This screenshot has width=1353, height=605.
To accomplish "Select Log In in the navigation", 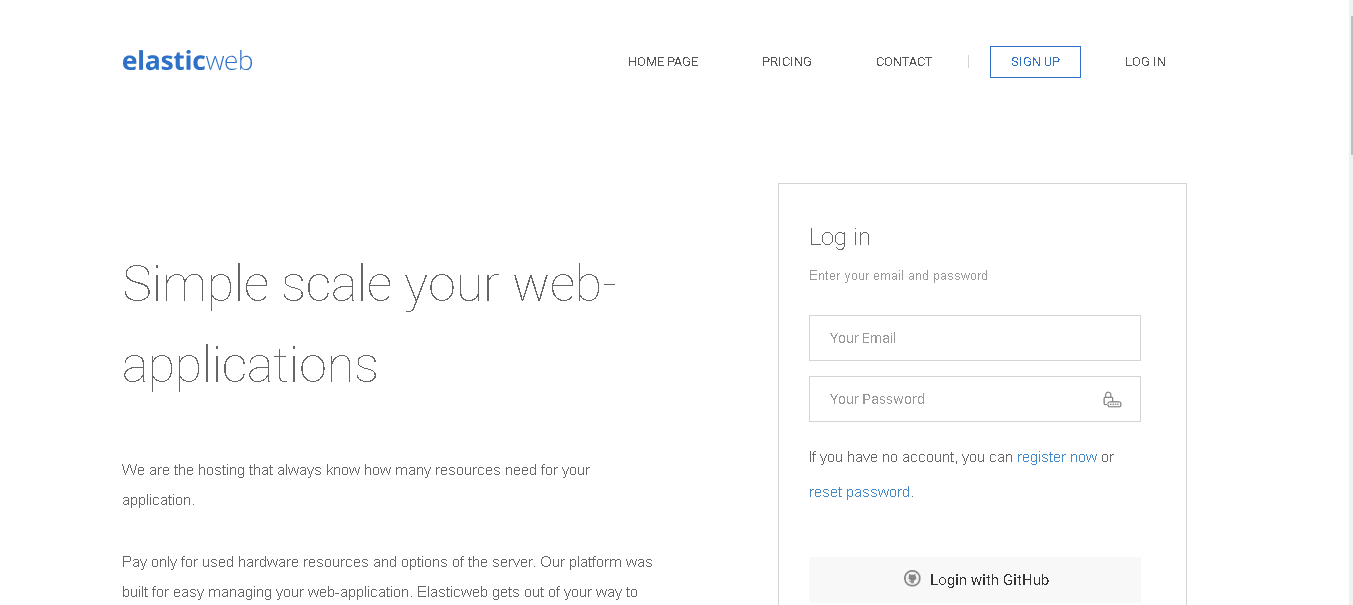I will 1145,62.
